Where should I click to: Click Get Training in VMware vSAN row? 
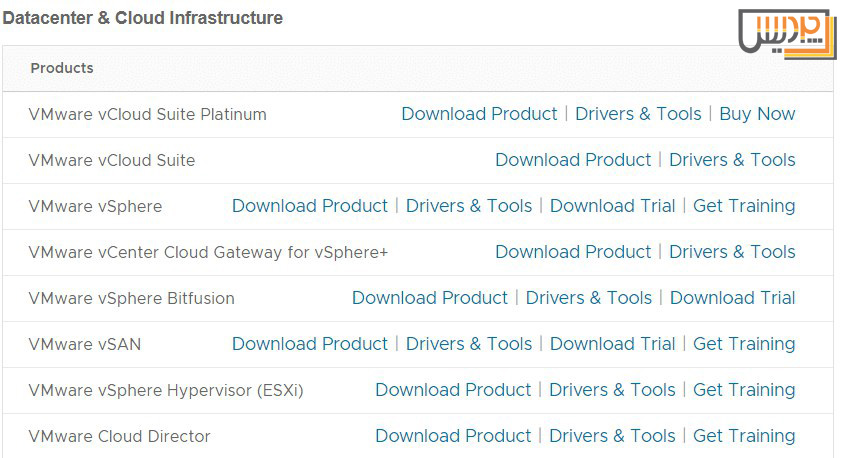click(x=744, y=344)
